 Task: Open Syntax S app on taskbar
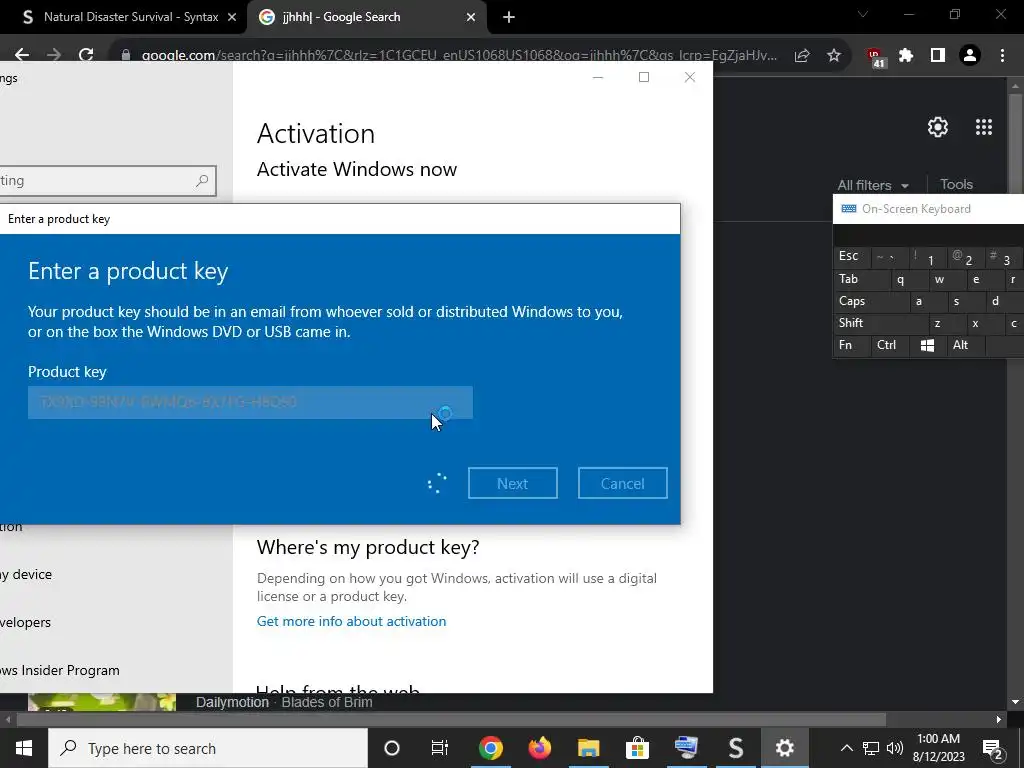tap(735, 748)
